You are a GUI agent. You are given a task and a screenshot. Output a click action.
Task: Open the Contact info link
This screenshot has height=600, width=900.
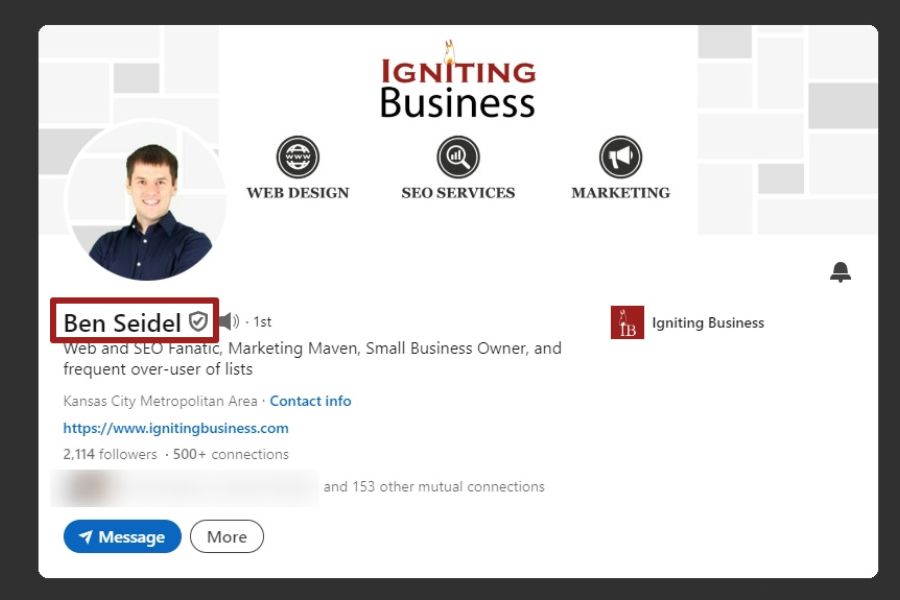click(x=310, y=401)
